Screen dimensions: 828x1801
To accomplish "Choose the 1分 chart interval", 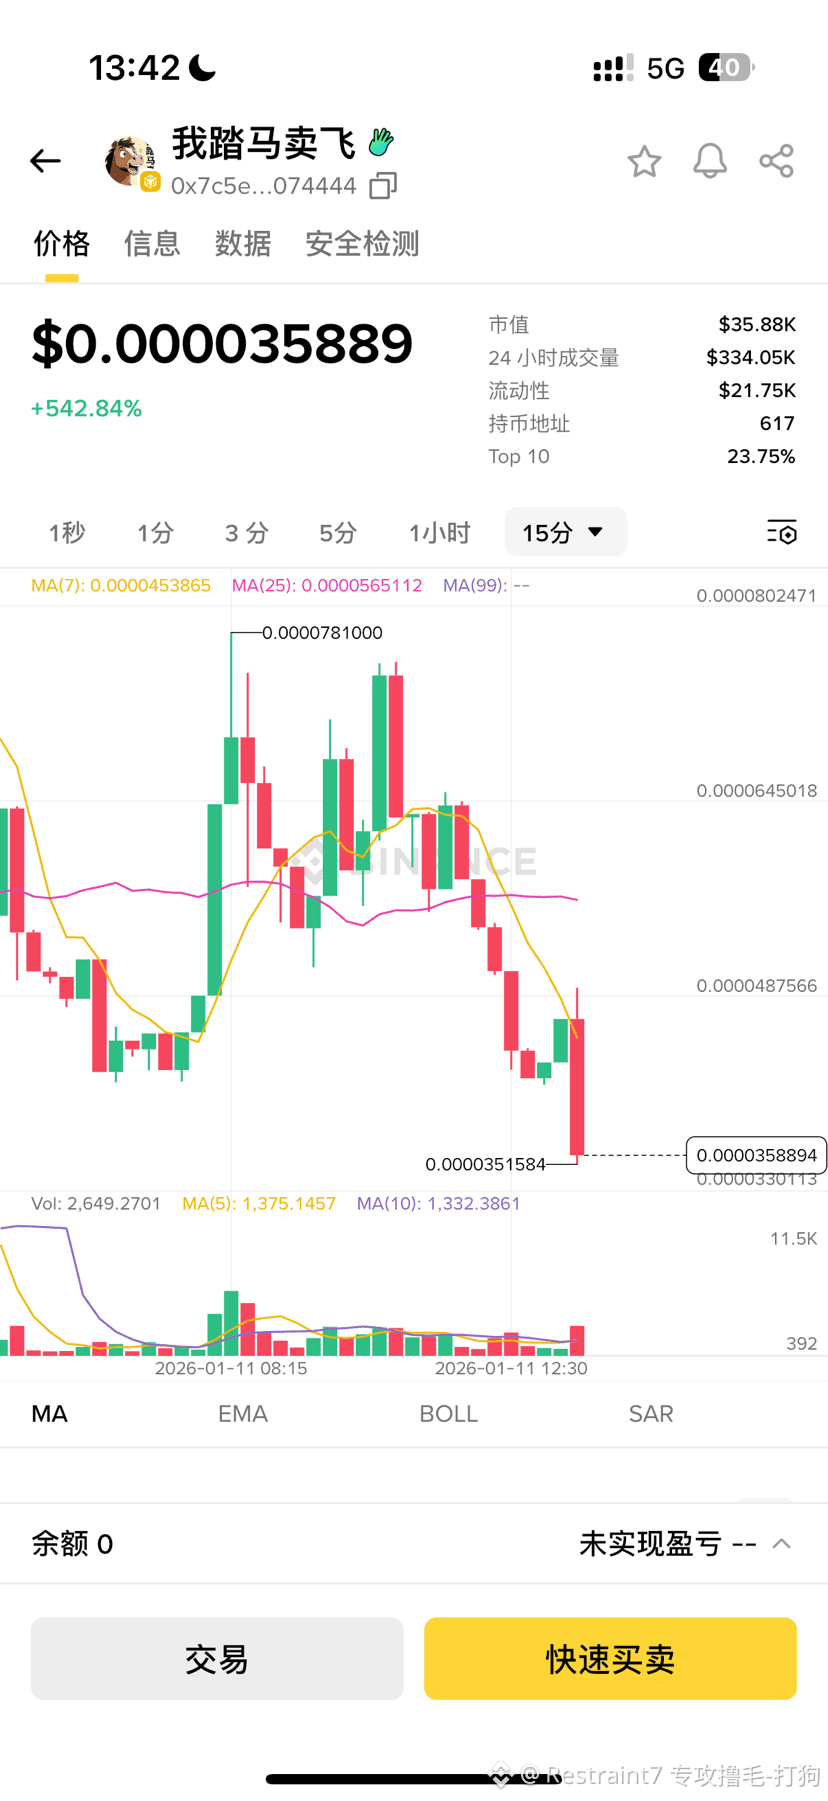I will pos(155,533).
